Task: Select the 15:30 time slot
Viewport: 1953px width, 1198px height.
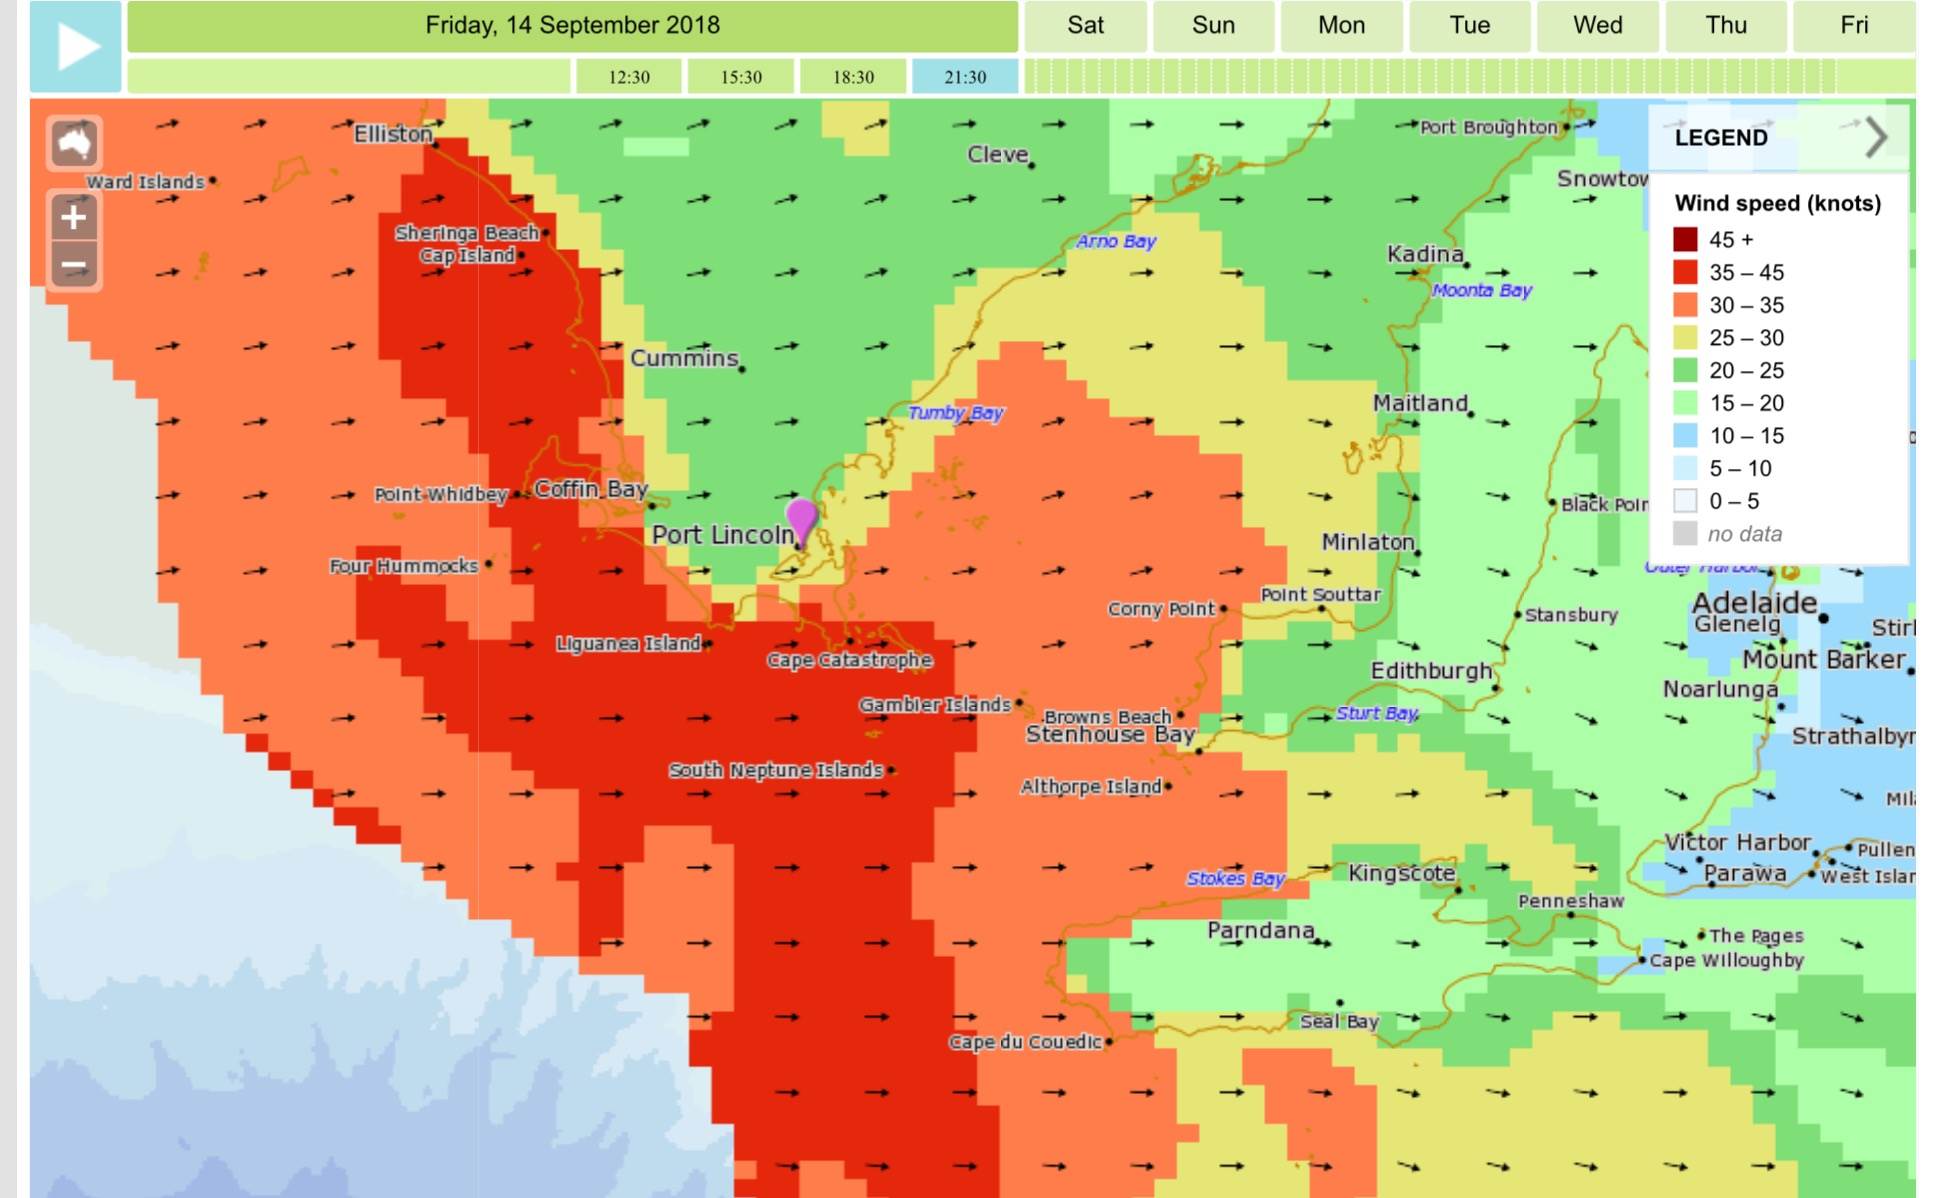Action: tap(741, 77)
